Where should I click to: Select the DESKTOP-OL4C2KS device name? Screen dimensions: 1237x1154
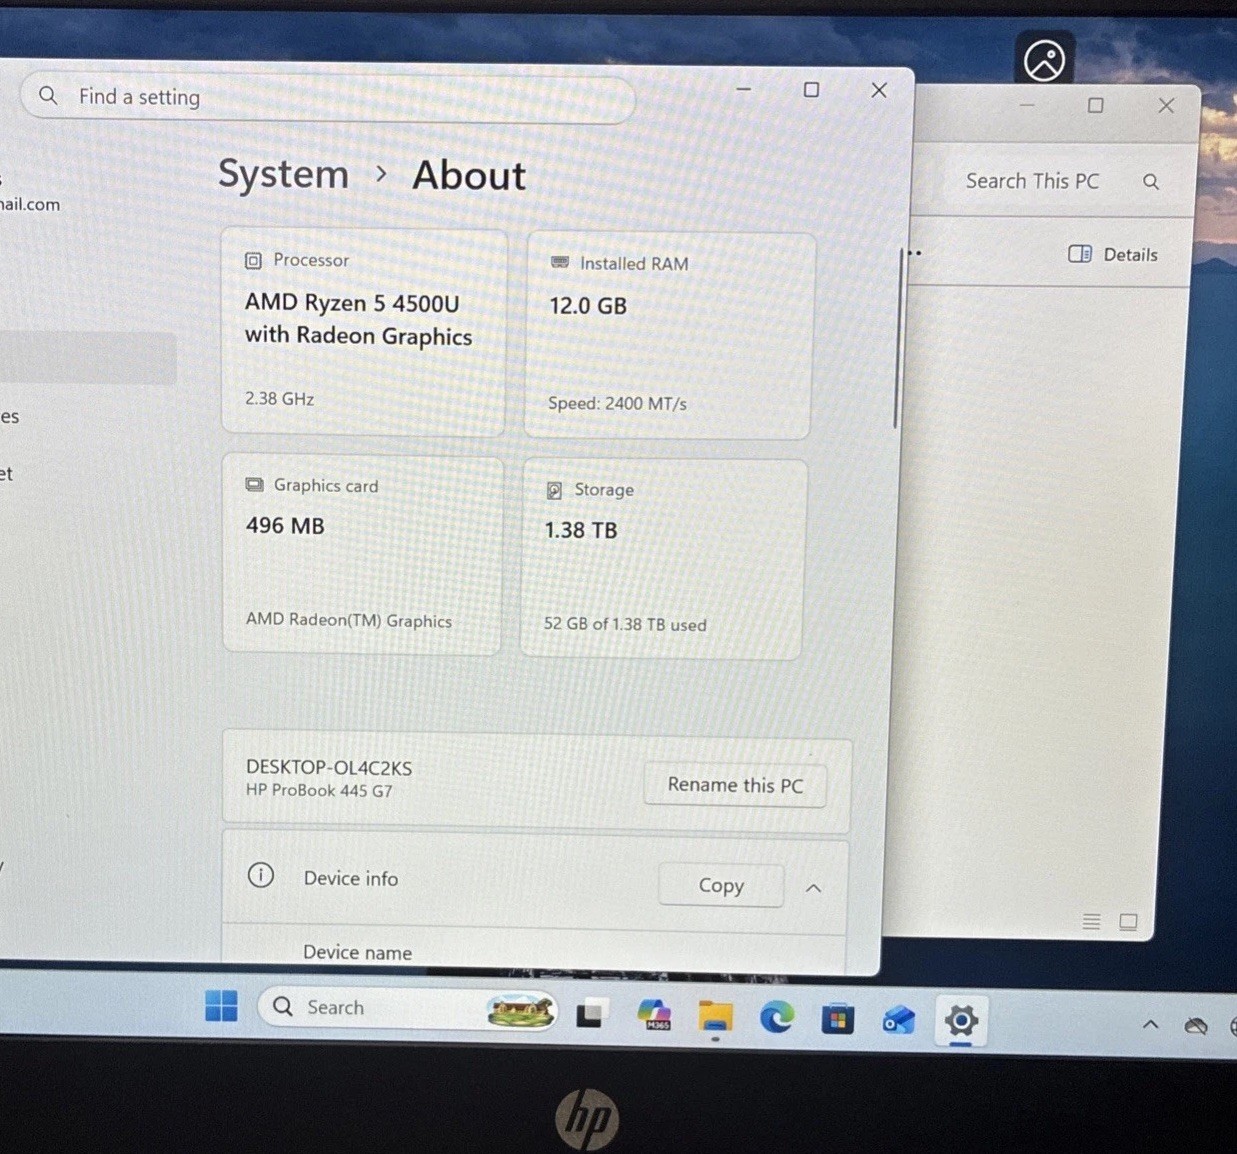coord(329,768)
